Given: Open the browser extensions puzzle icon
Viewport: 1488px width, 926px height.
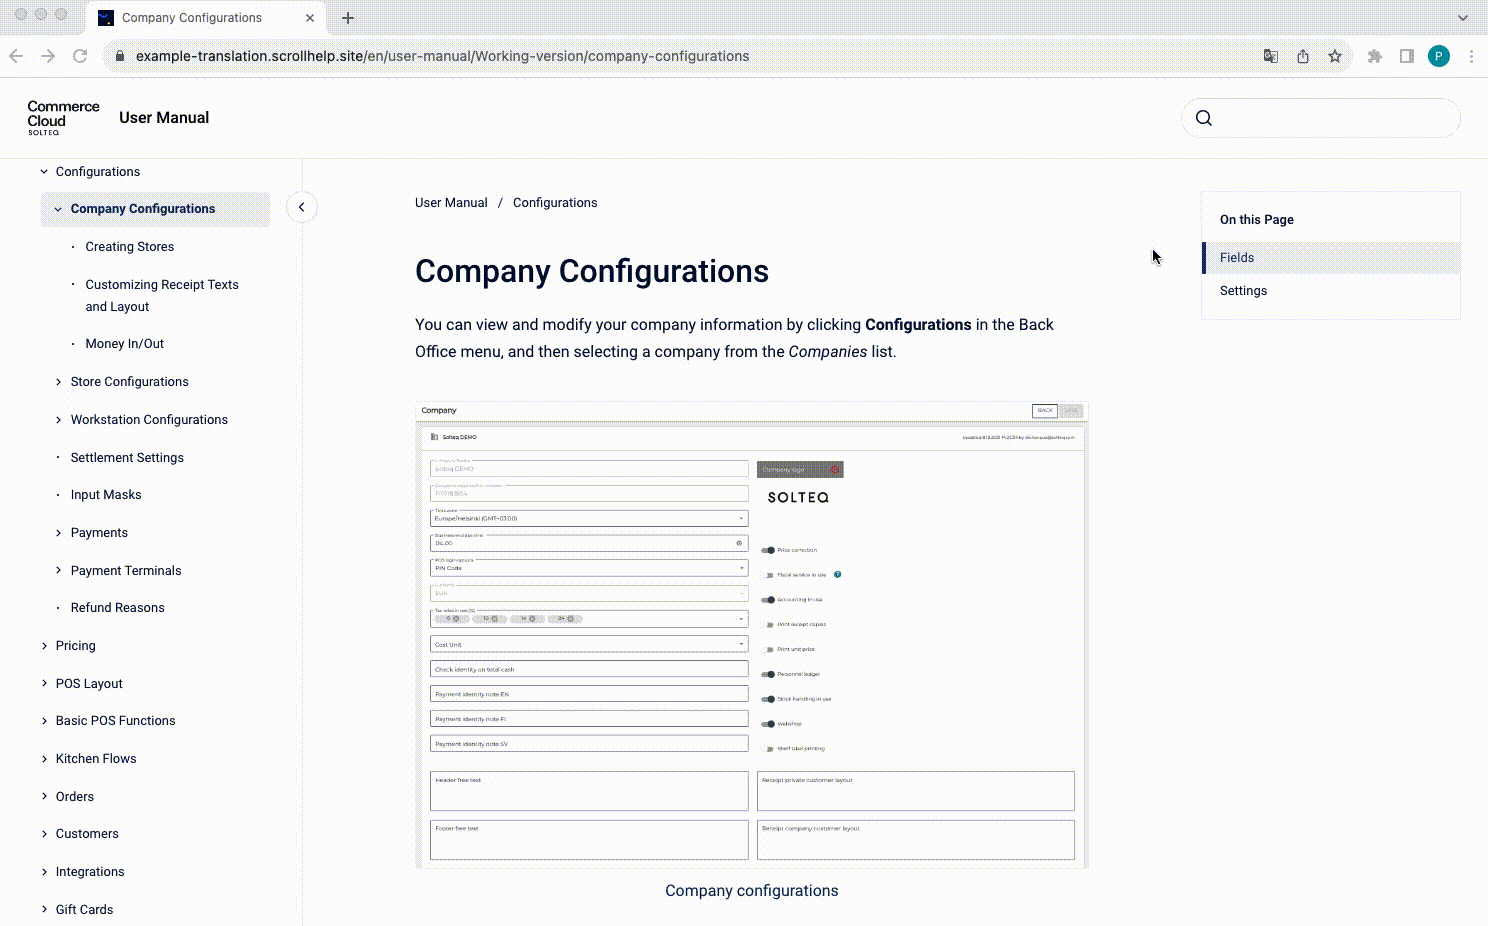Looking at the screenshot, I should click(x=1374, y=56).
